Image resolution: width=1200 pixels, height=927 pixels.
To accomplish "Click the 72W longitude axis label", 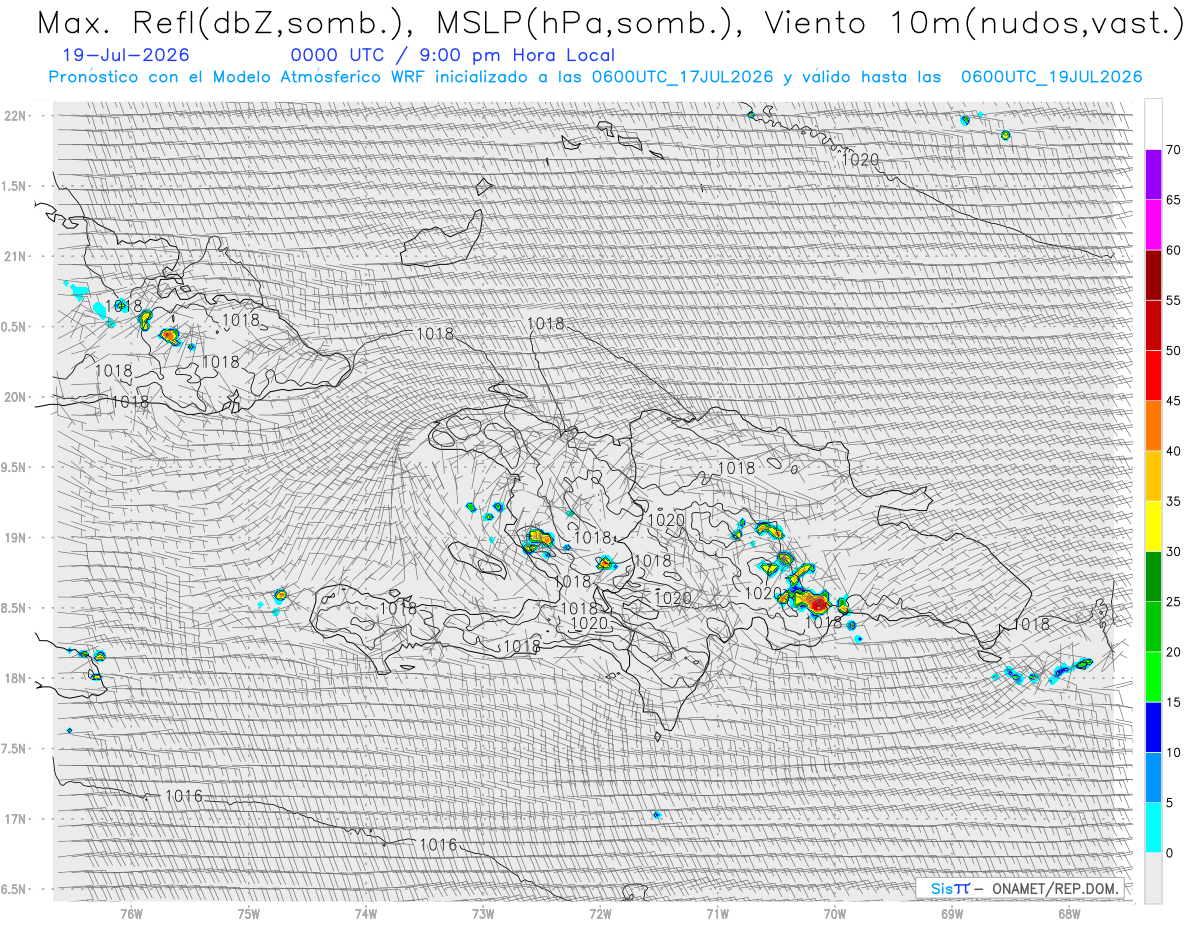I will pyautogui.click(x=600, y=914).
